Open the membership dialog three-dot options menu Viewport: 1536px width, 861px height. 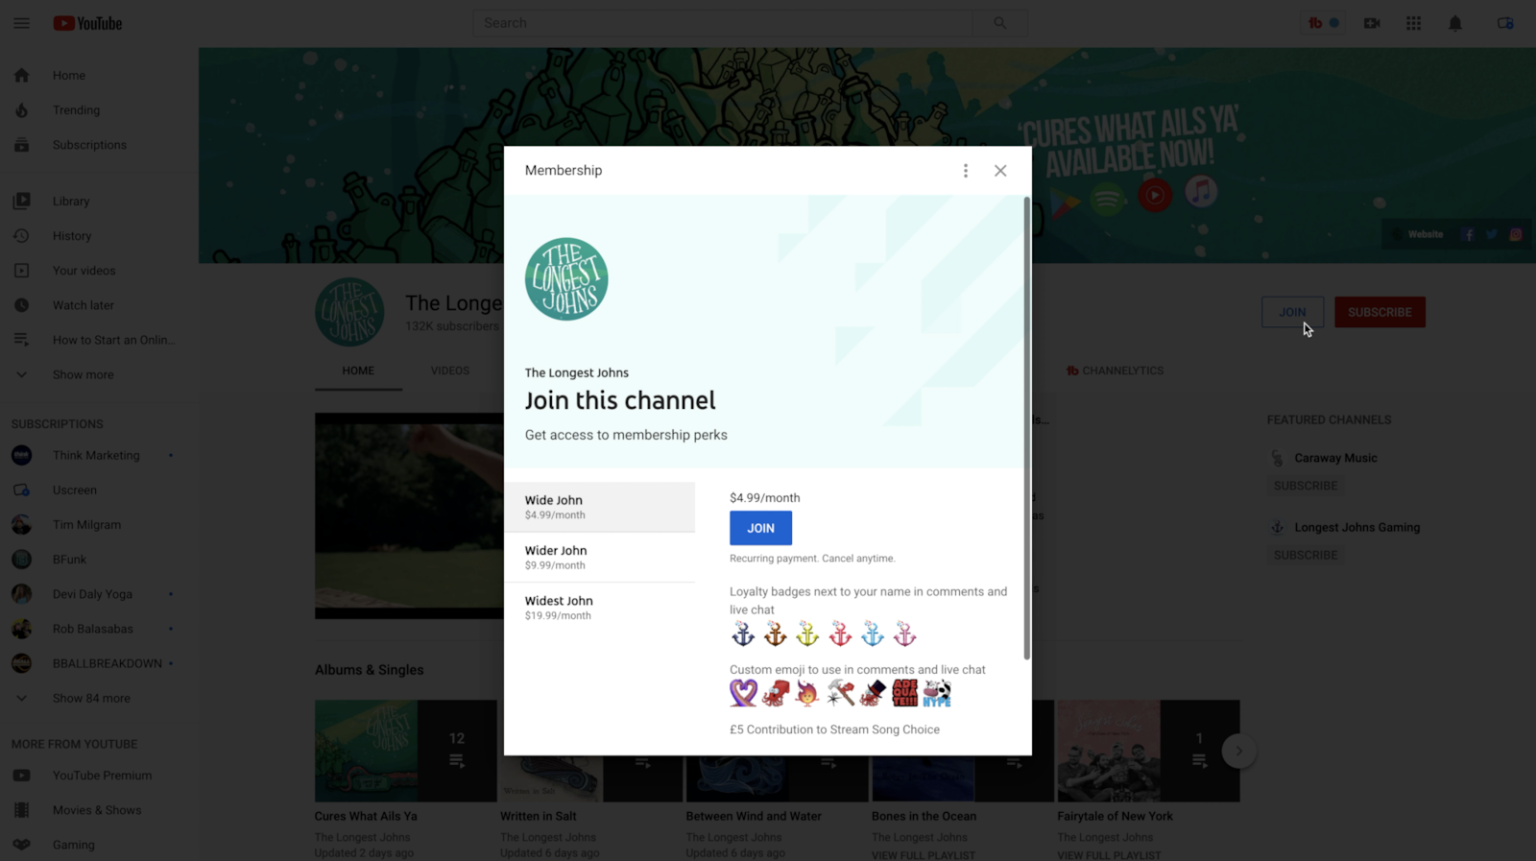[x=965, y=171]
